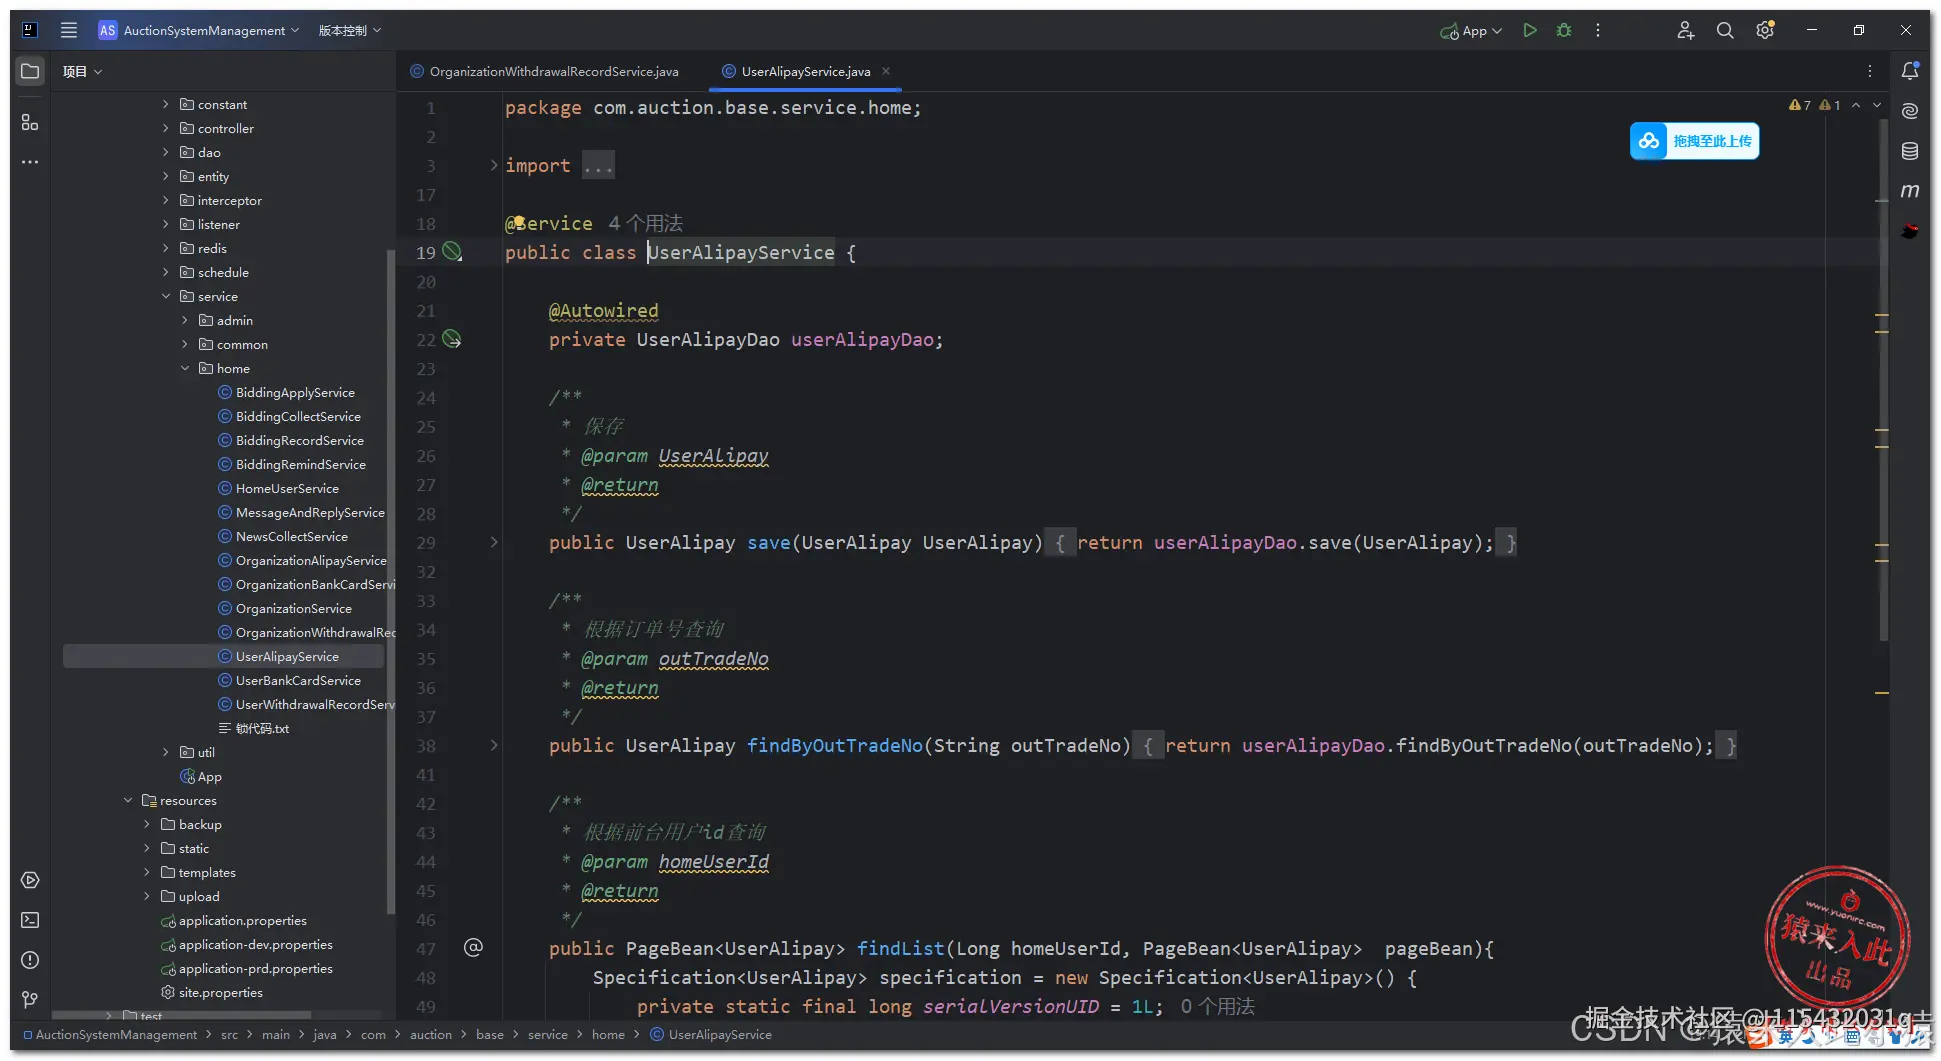Screen dimensions: 1941x1061
Task: Open the Project tool window folder icon
Action: point(30,71)
